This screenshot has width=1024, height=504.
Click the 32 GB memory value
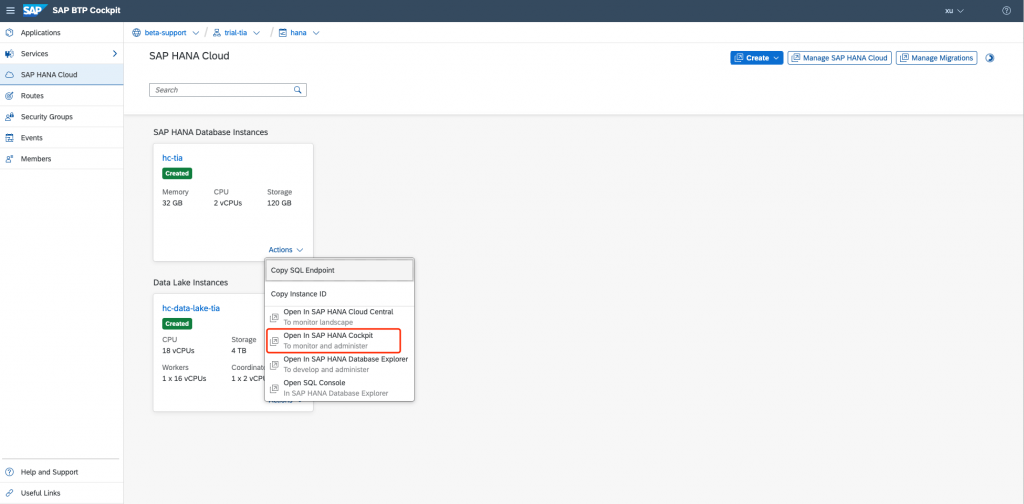click(172, 203)
